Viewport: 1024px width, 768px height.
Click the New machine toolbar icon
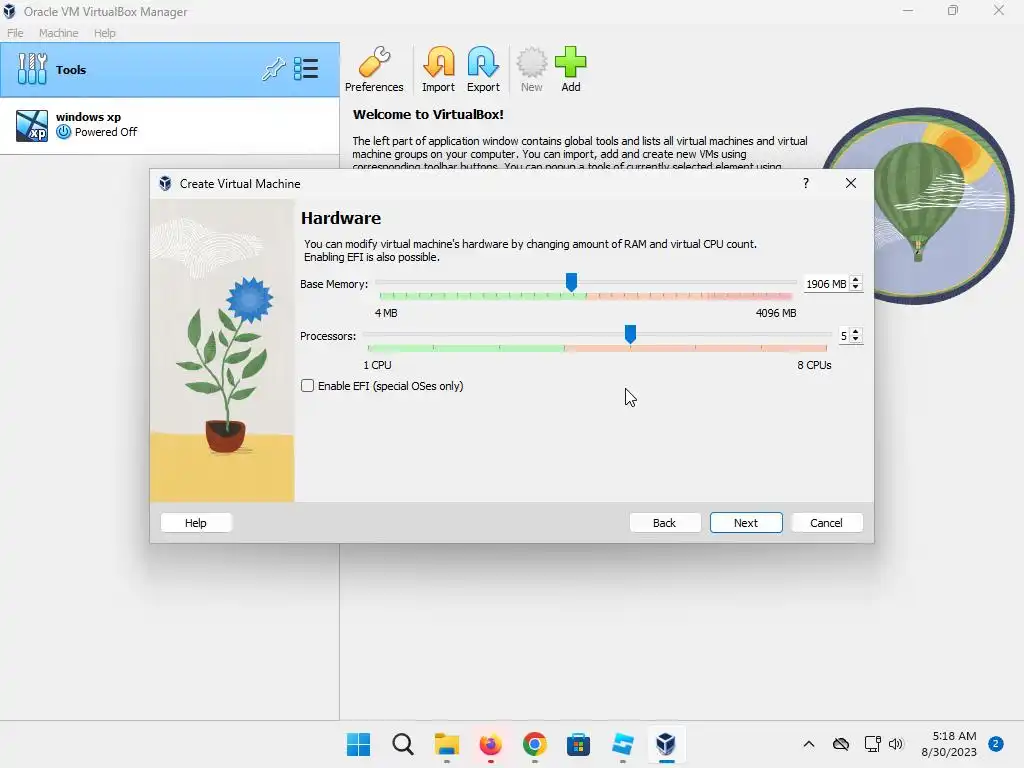click(532, 69)
